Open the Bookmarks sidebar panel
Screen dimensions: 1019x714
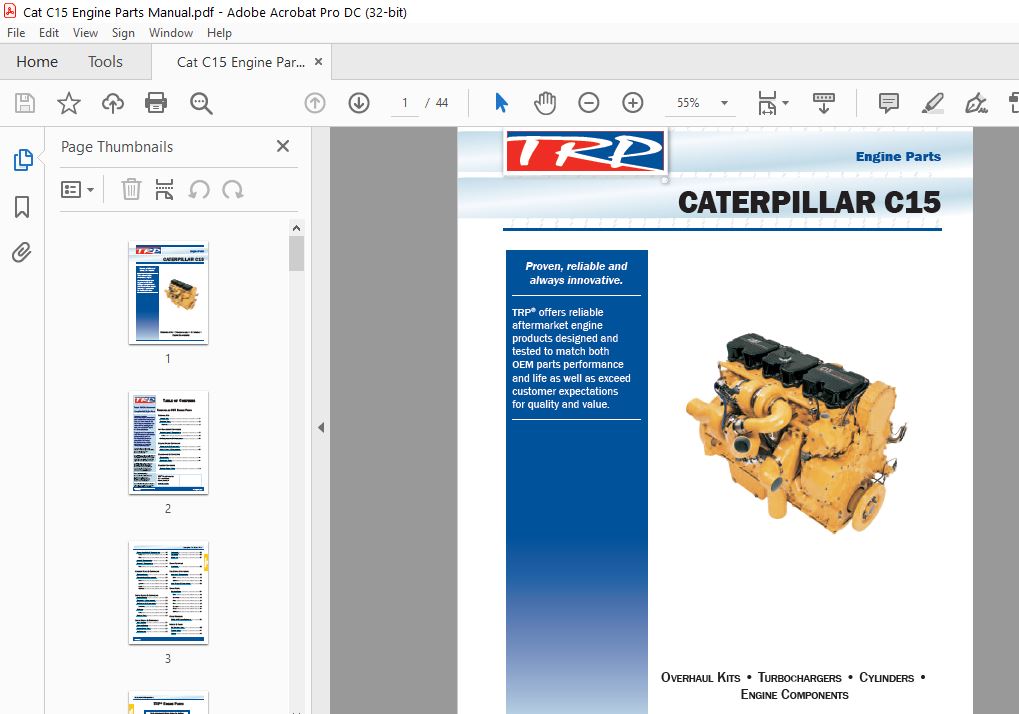coord(22,207)
